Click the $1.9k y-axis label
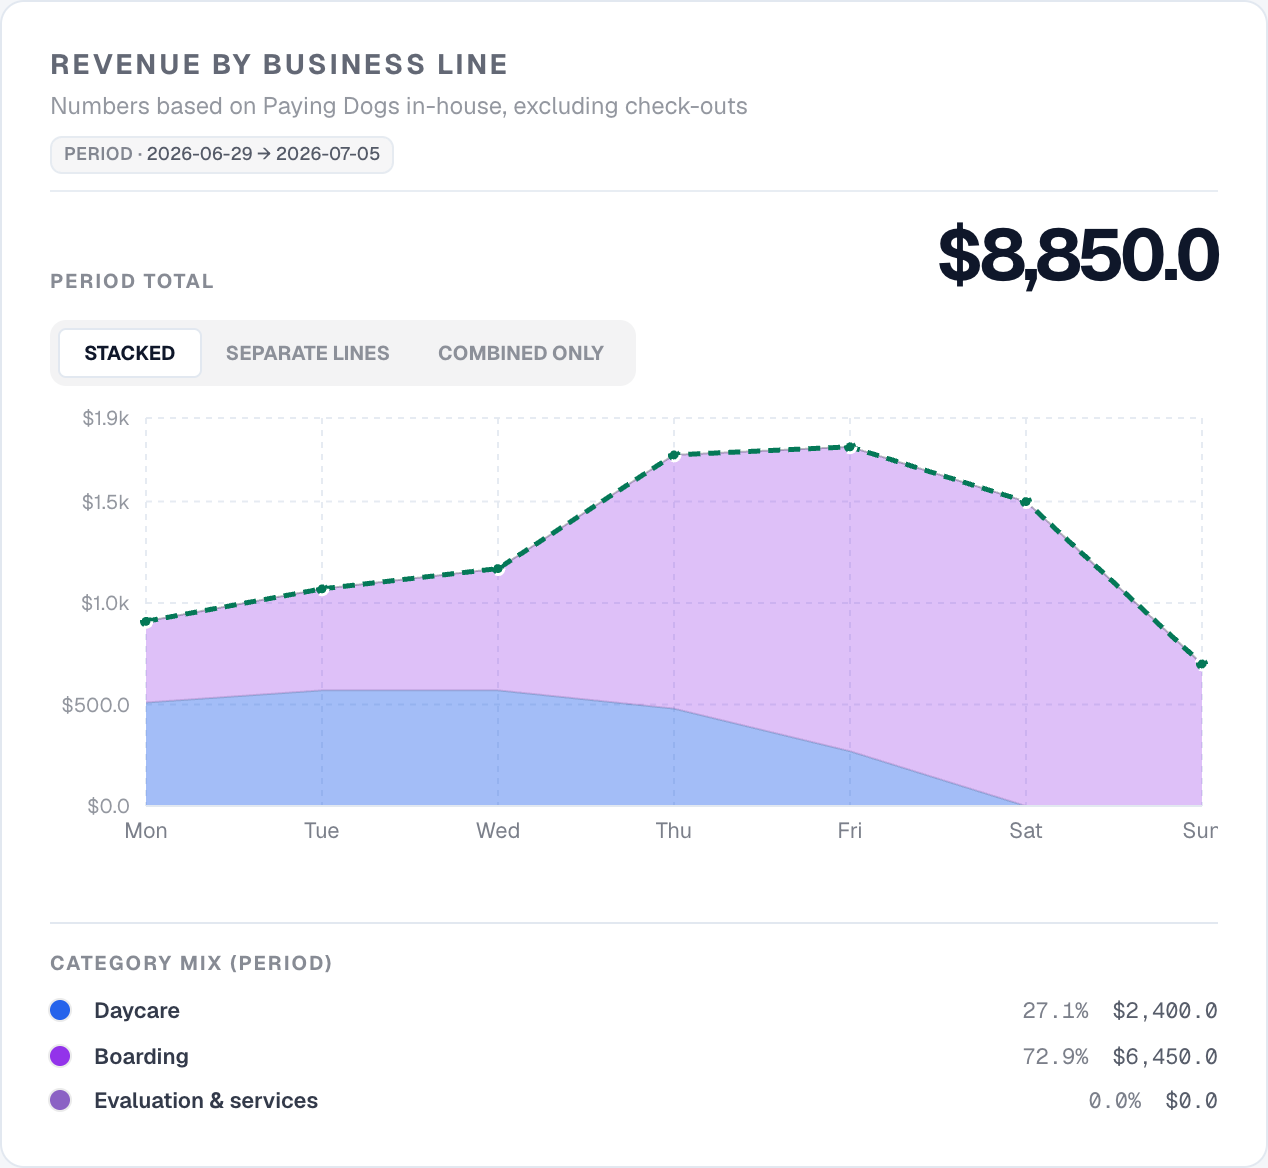 click(106, 418)
